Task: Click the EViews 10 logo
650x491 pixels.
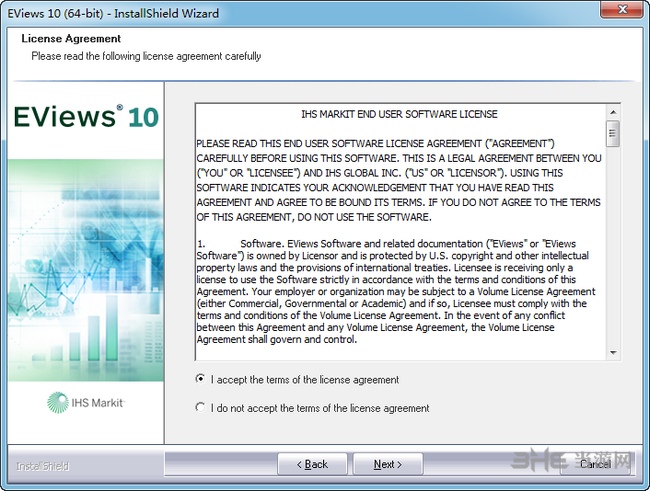Action: pos(86,116)
